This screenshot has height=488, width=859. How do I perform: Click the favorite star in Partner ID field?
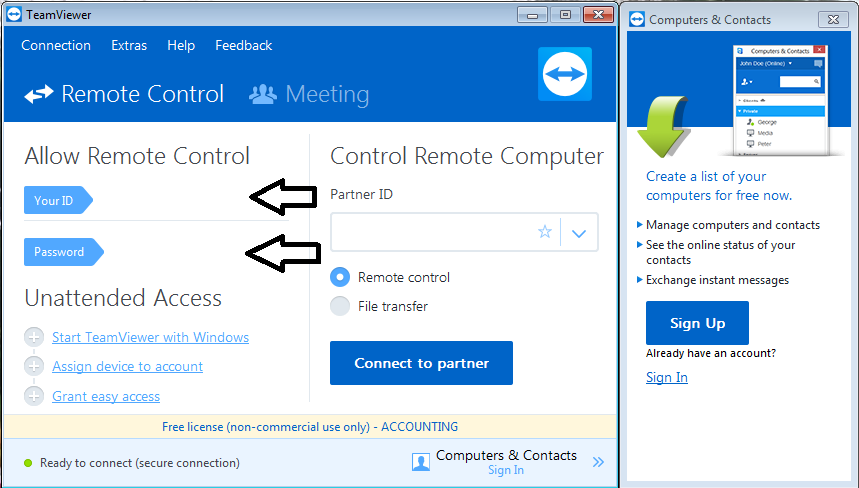coord(545,232)
